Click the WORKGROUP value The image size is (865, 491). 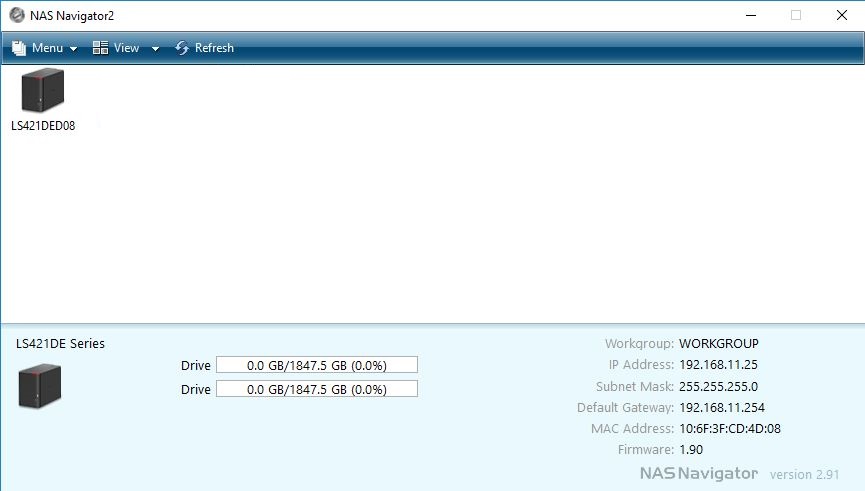click(719, 344)
